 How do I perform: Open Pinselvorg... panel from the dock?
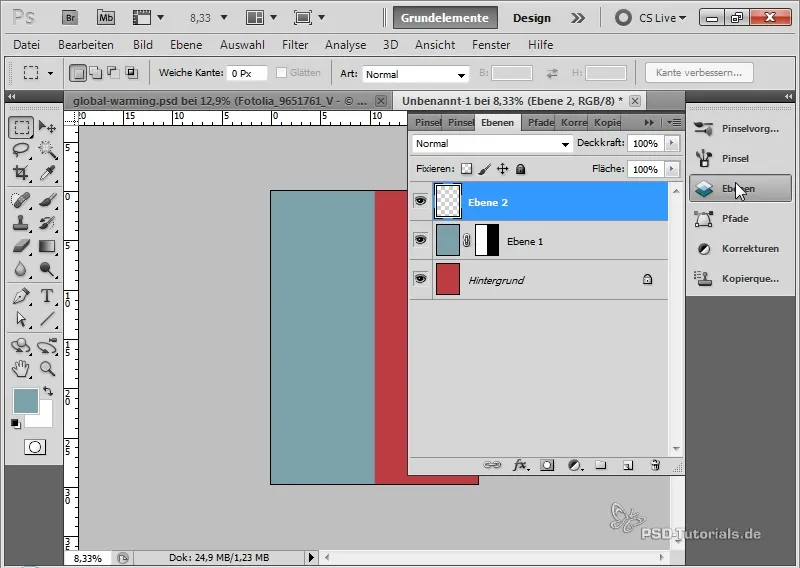click(740, 129)
